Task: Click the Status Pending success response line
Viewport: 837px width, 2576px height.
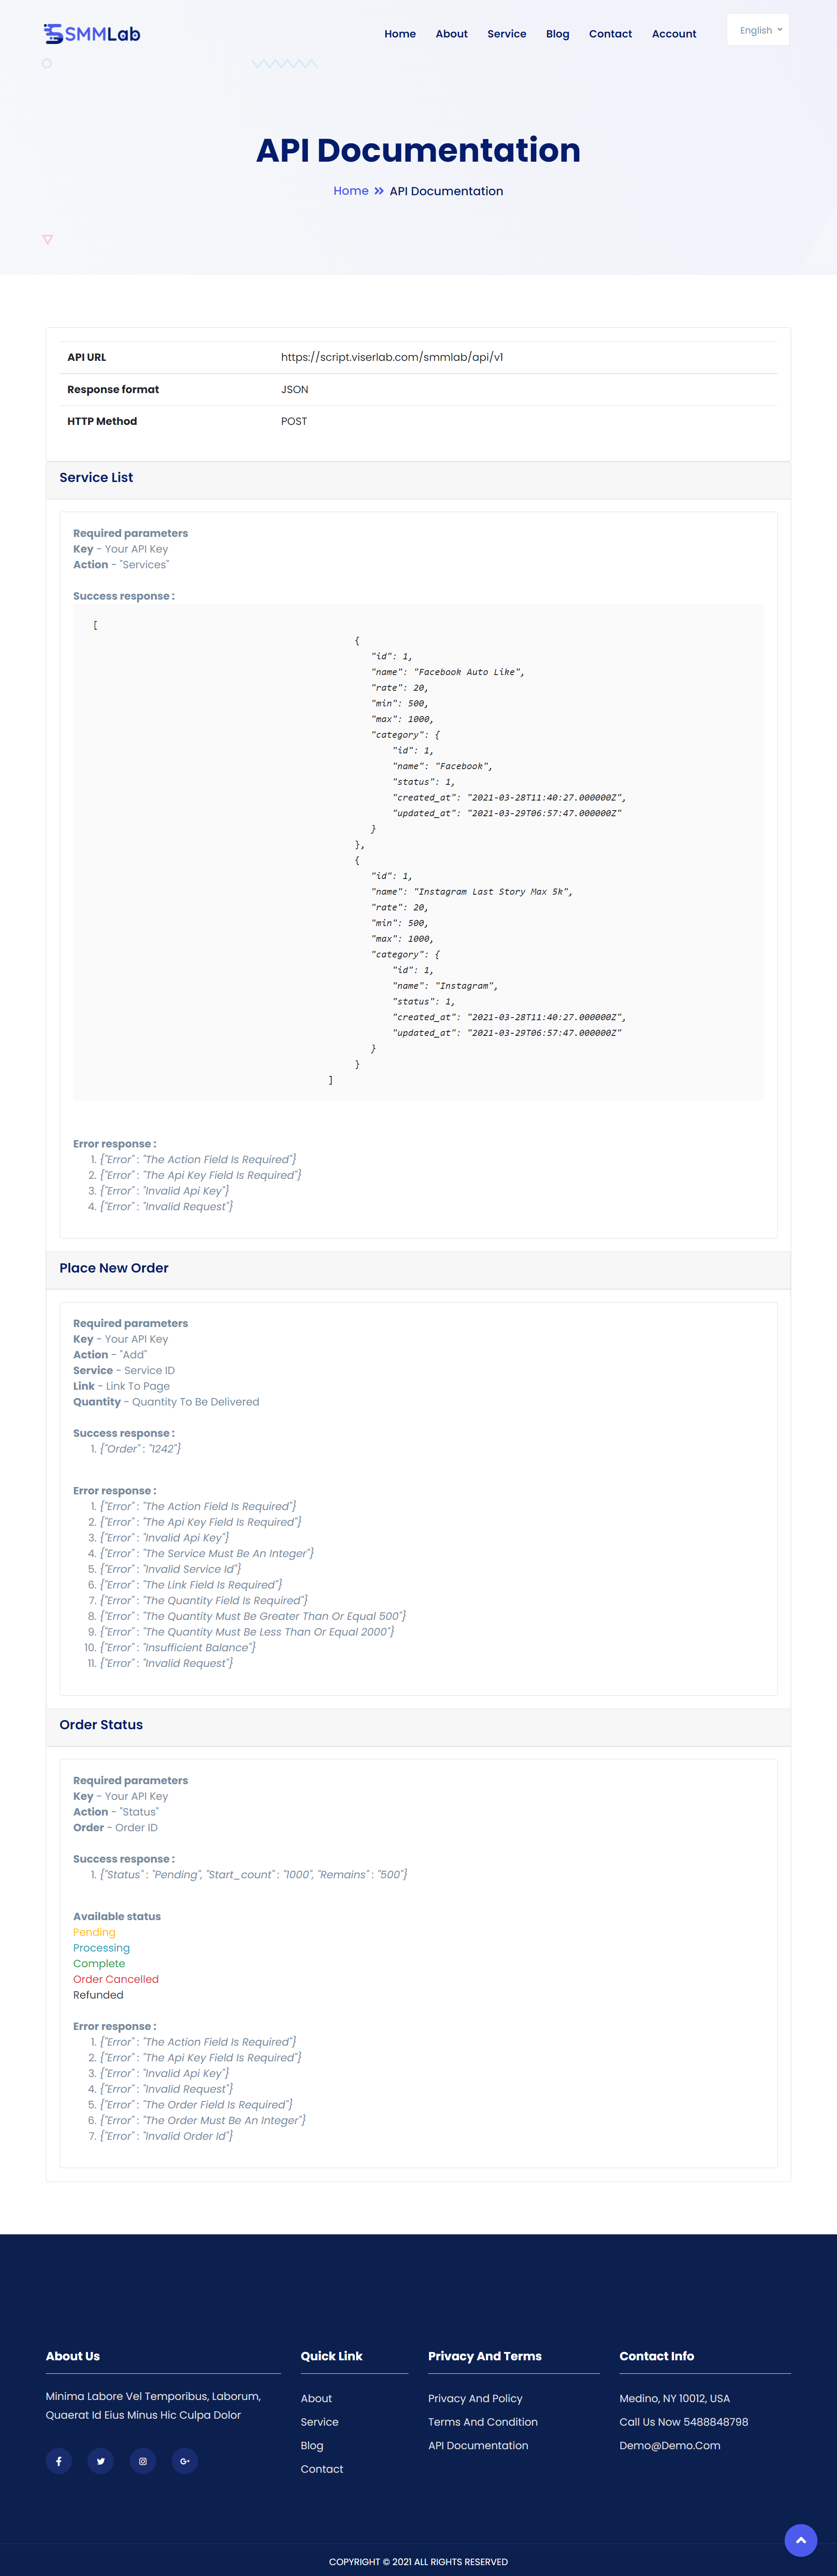Action: tap(254, 1874)
